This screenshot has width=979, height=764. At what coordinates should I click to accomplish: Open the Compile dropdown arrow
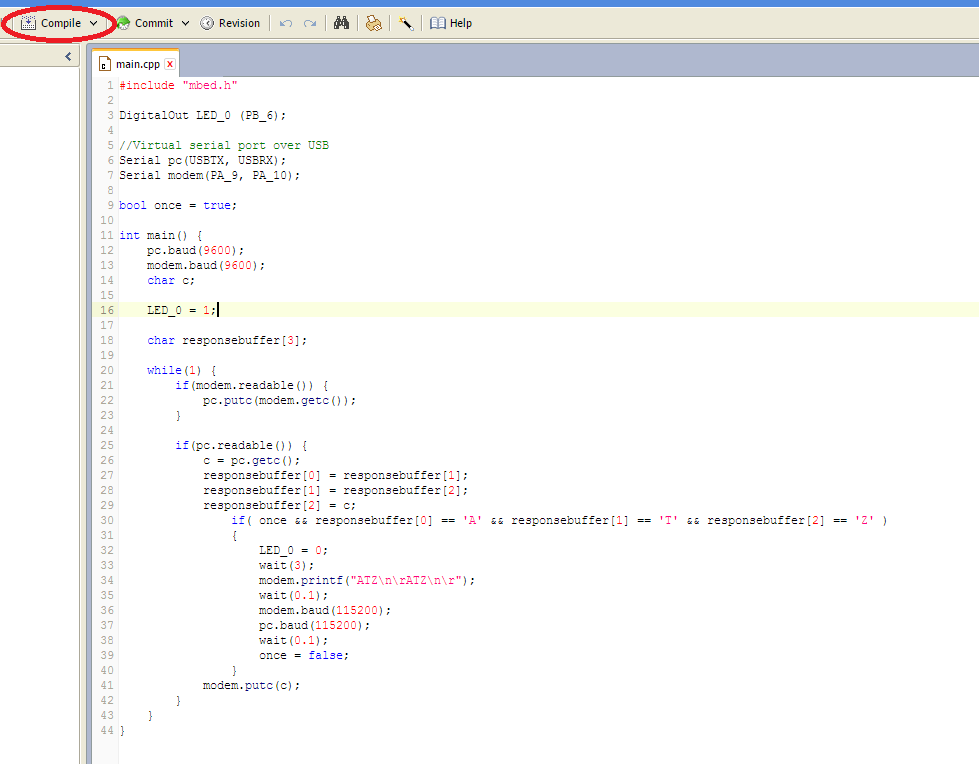pyautogui.click(x=93, y=23)
